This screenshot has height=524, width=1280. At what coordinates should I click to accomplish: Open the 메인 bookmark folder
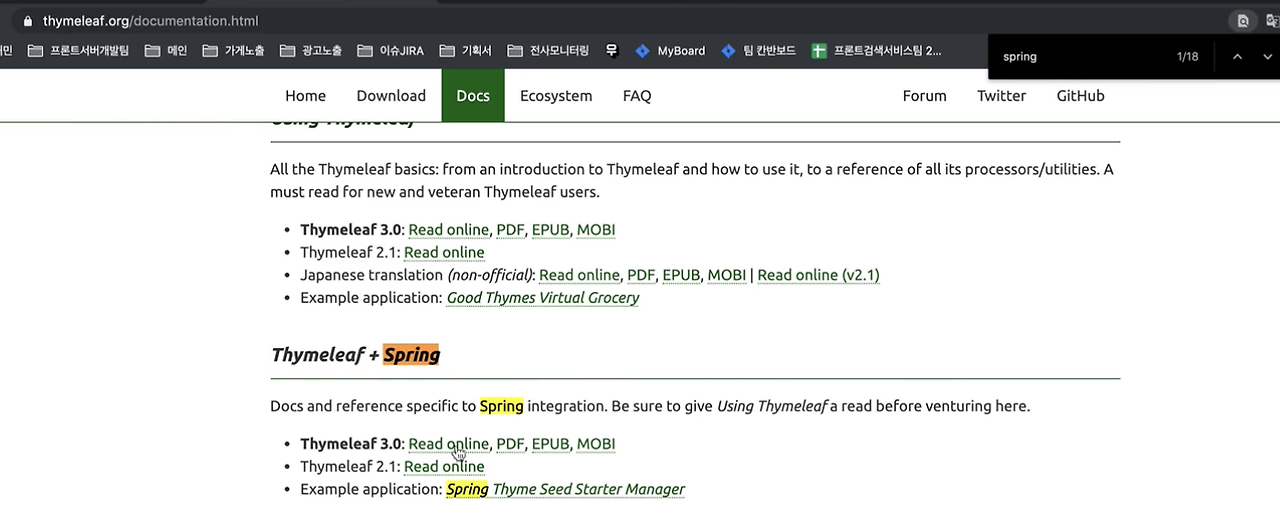point(166,51)
